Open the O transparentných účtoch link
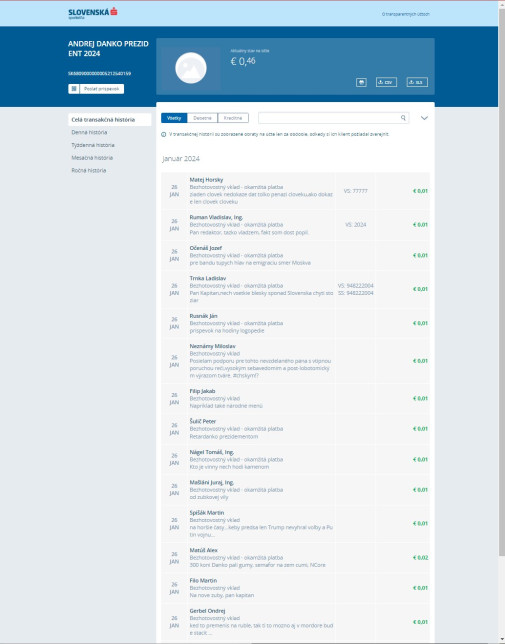Image resolution: width=505 pixels, height=644 pixels. point(406,14)
